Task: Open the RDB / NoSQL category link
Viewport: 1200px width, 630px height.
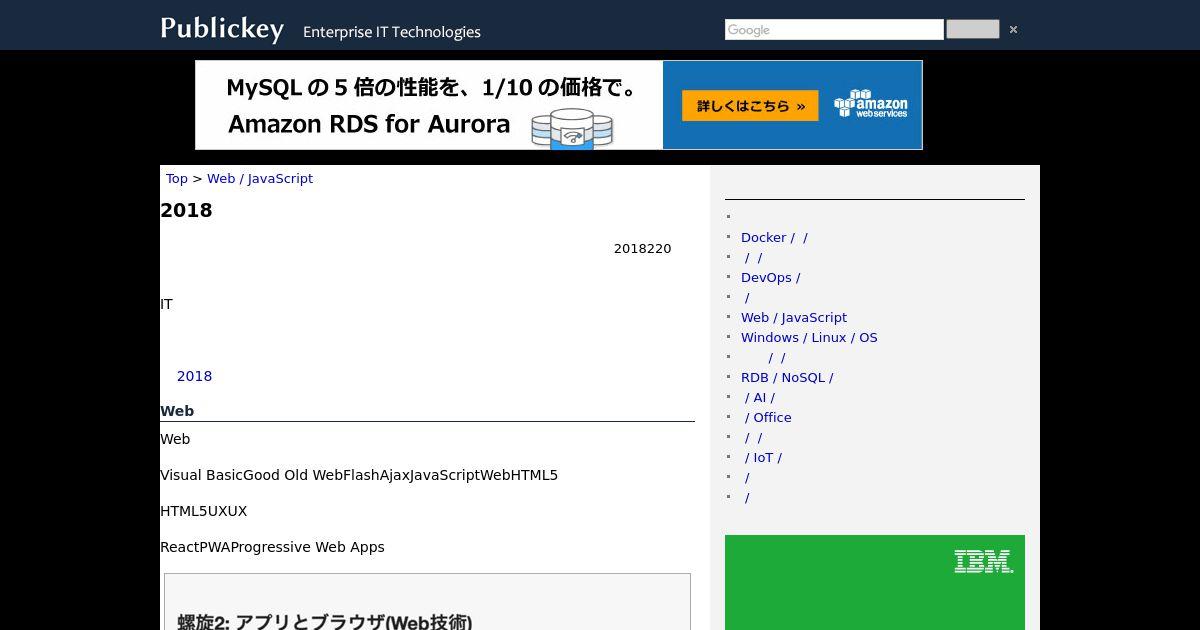Action: (787, 377)
